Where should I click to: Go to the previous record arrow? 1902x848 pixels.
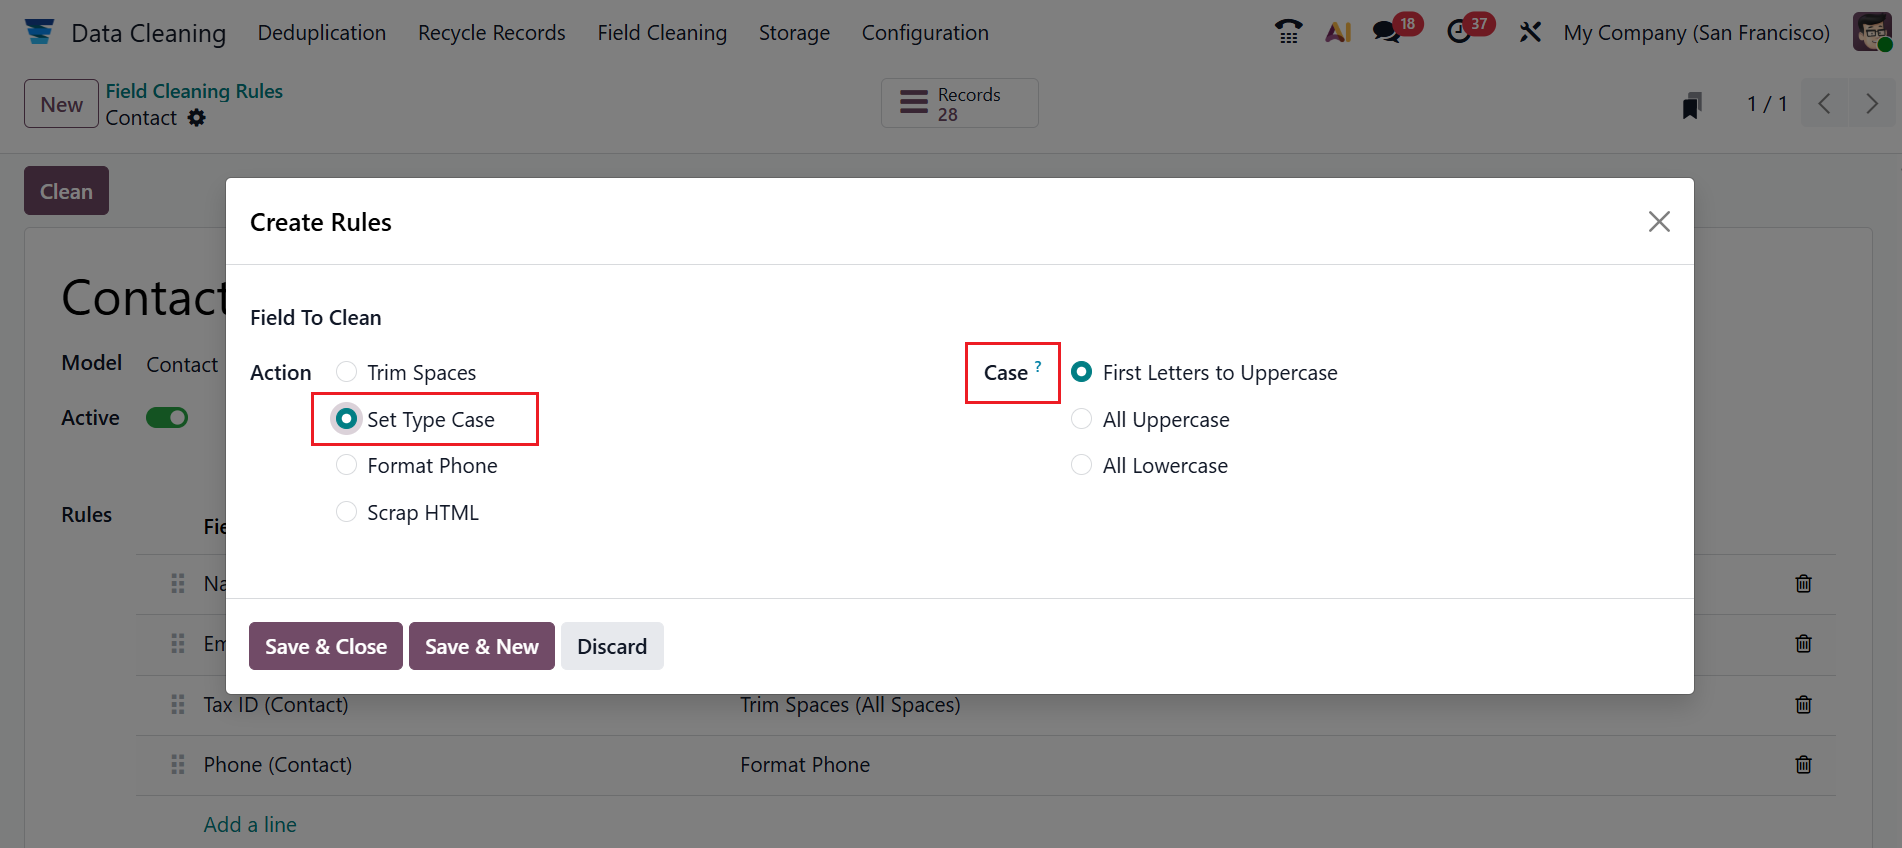(x=1825, y=104)
